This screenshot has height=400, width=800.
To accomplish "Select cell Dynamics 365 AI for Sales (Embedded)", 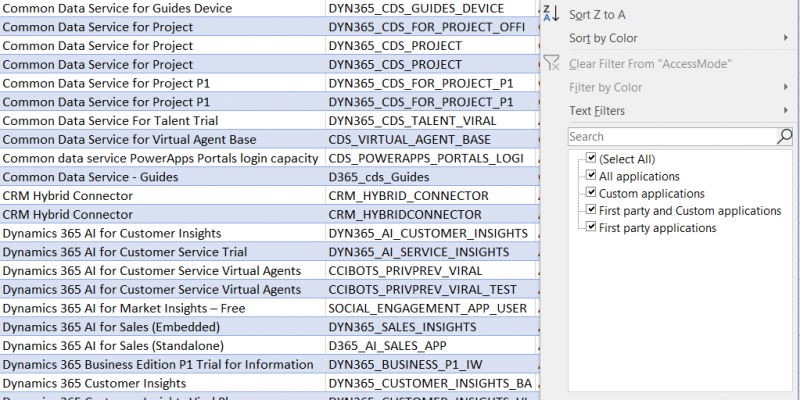I will pyautogui.click(x=163, y=327).
